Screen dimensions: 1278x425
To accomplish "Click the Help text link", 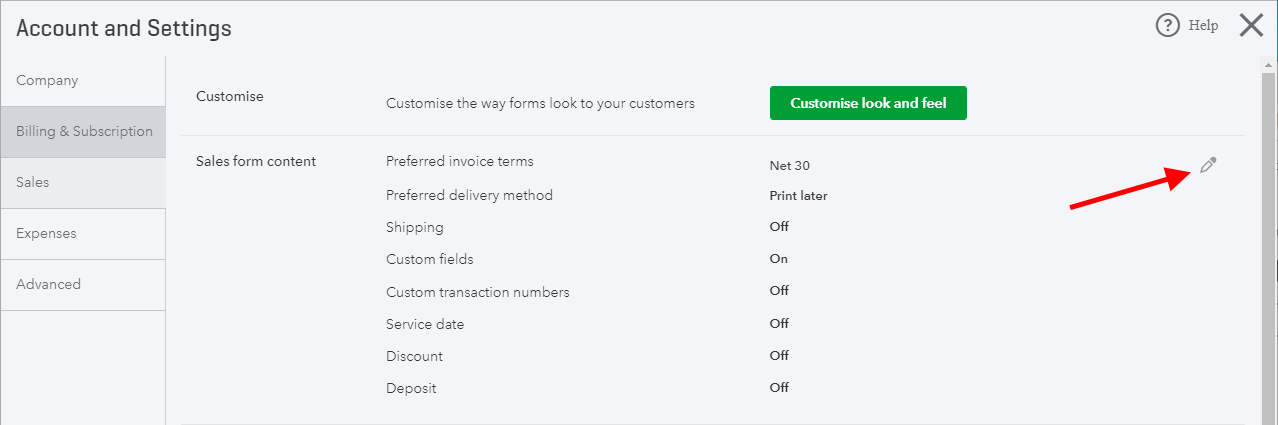I will (x=1203, y=26).
